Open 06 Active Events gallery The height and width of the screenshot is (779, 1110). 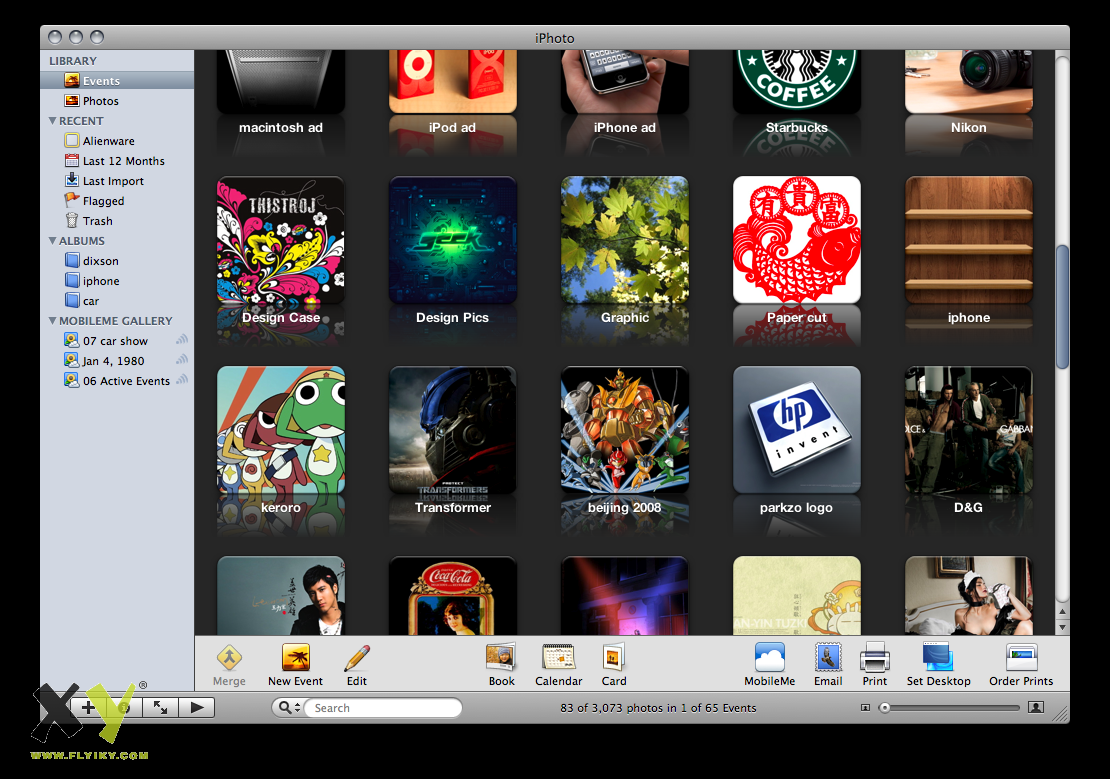tap(117, 381)
